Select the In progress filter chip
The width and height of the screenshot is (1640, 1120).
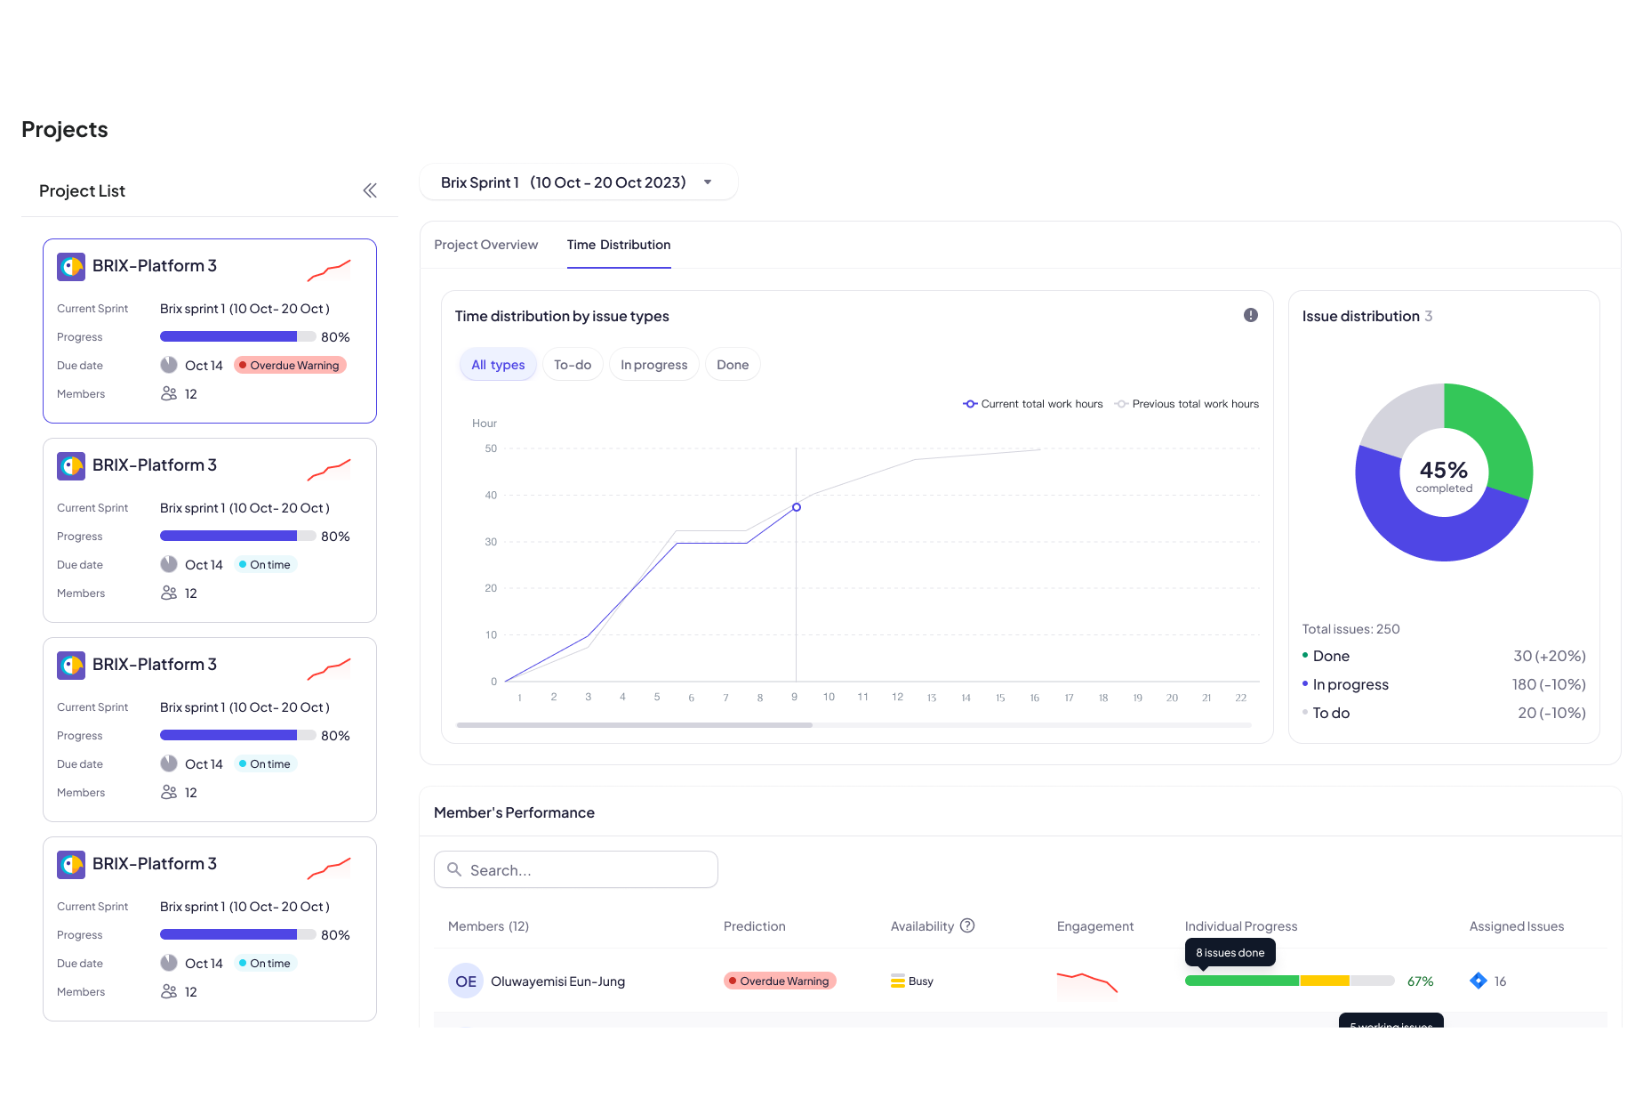654,365
